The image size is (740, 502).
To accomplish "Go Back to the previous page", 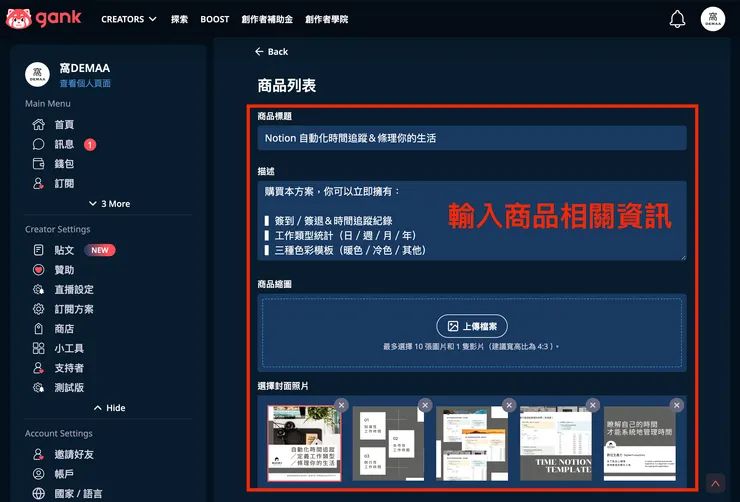I will tap(271, 51).
